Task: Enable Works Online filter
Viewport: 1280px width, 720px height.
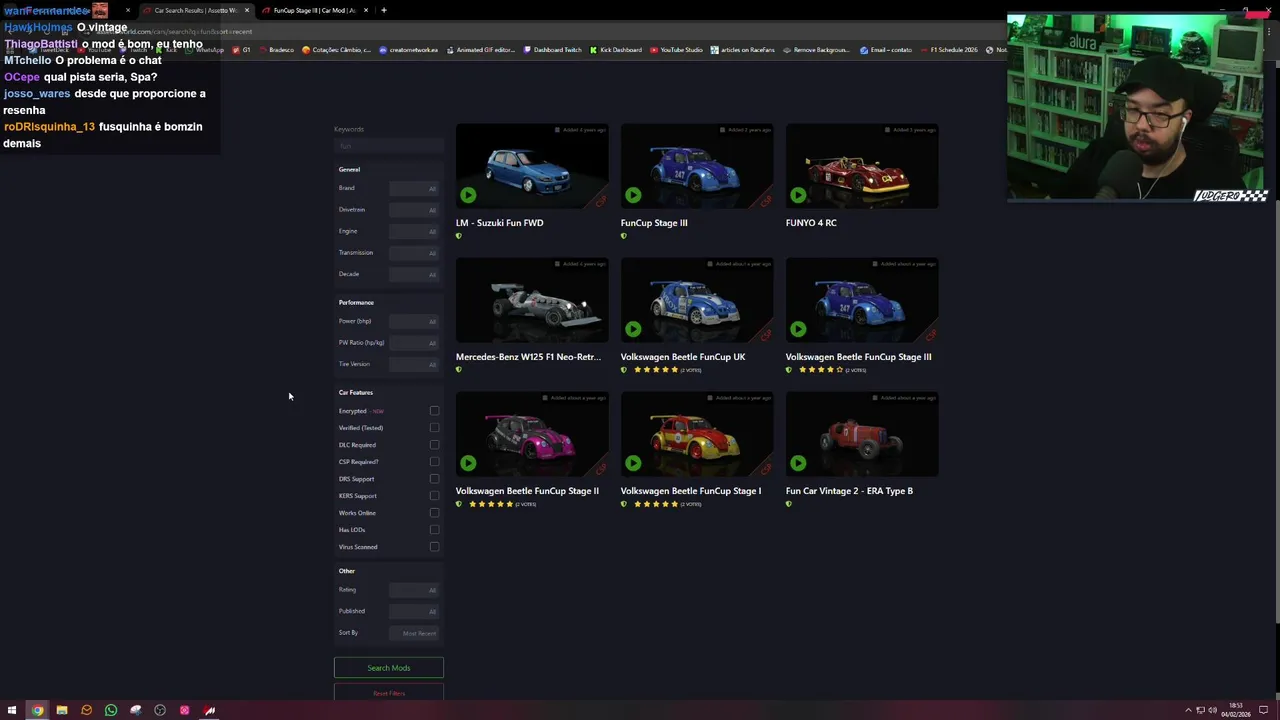Action: pos(434,513)
